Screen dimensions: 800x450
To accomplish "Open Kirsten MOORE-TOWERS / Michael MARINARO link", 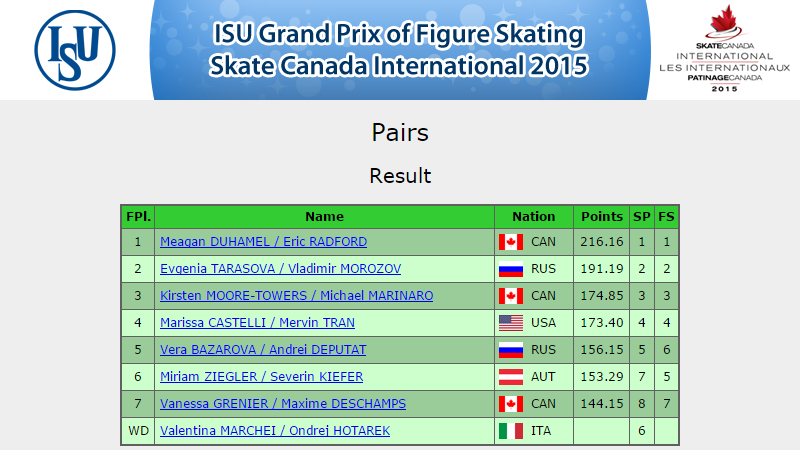I will (296, 296).
